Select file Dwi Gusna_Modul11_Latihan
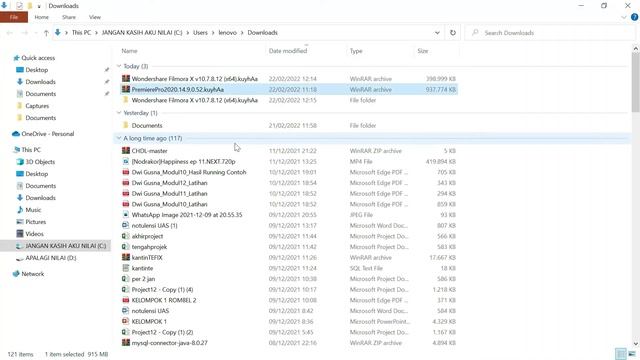Screen dimensions: 640x360 tap(169, 193)
